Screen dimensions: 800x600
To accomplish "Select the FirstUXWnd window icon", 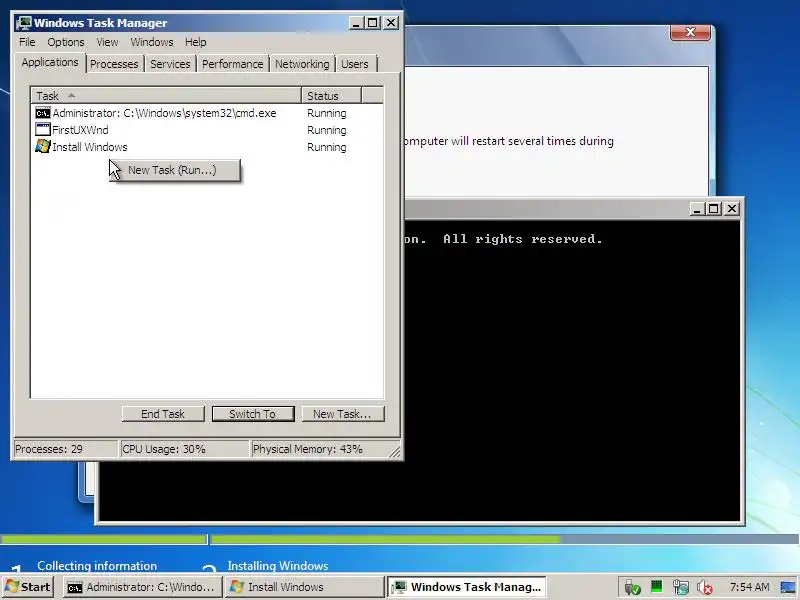I will coord(43,130).
